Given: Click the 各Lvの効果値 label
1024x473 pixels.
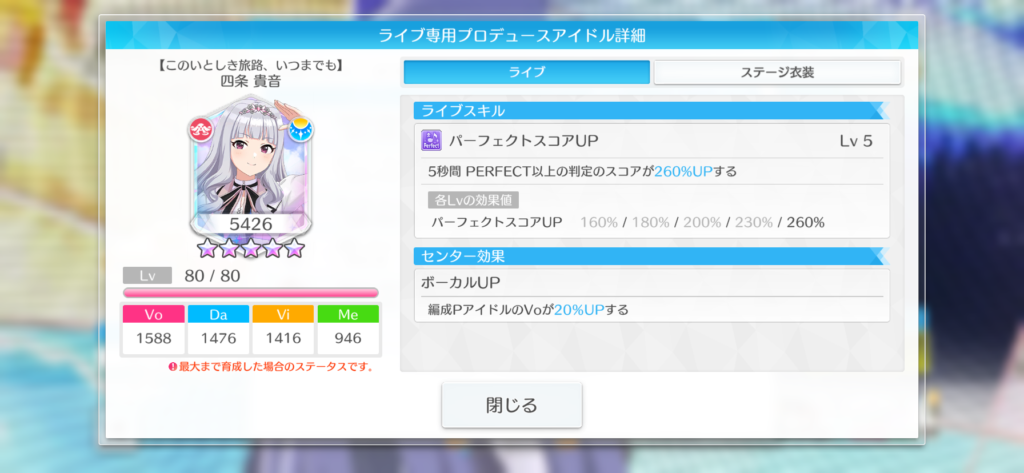Looking at the screenshot, I should (473, 200).
